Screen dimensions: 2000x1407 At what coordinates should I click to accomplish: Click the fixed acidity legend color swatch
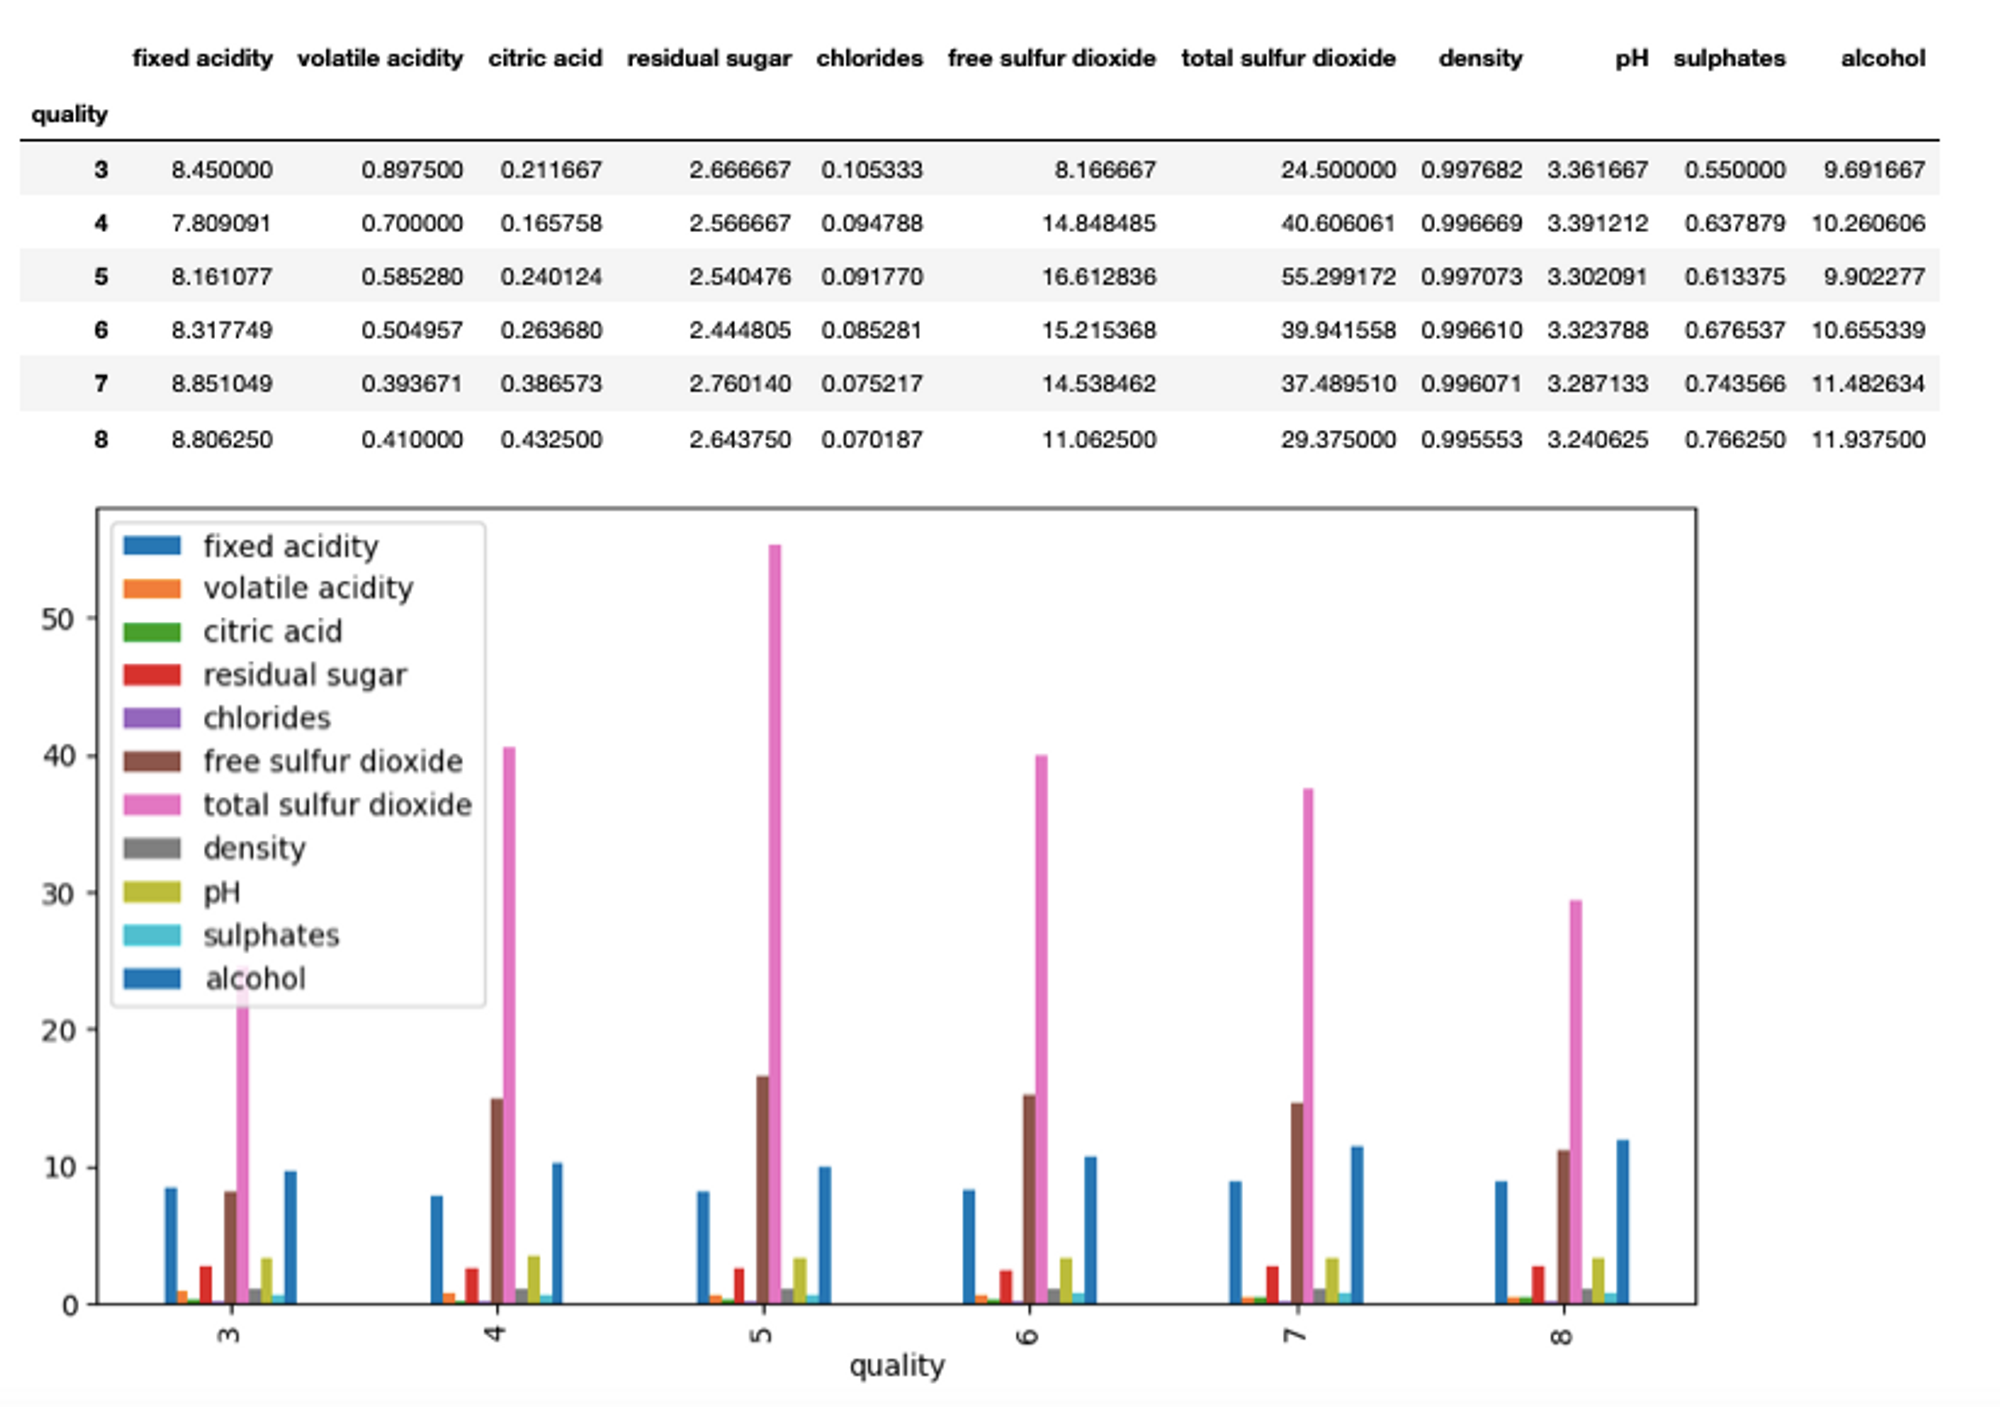[152, 546]
